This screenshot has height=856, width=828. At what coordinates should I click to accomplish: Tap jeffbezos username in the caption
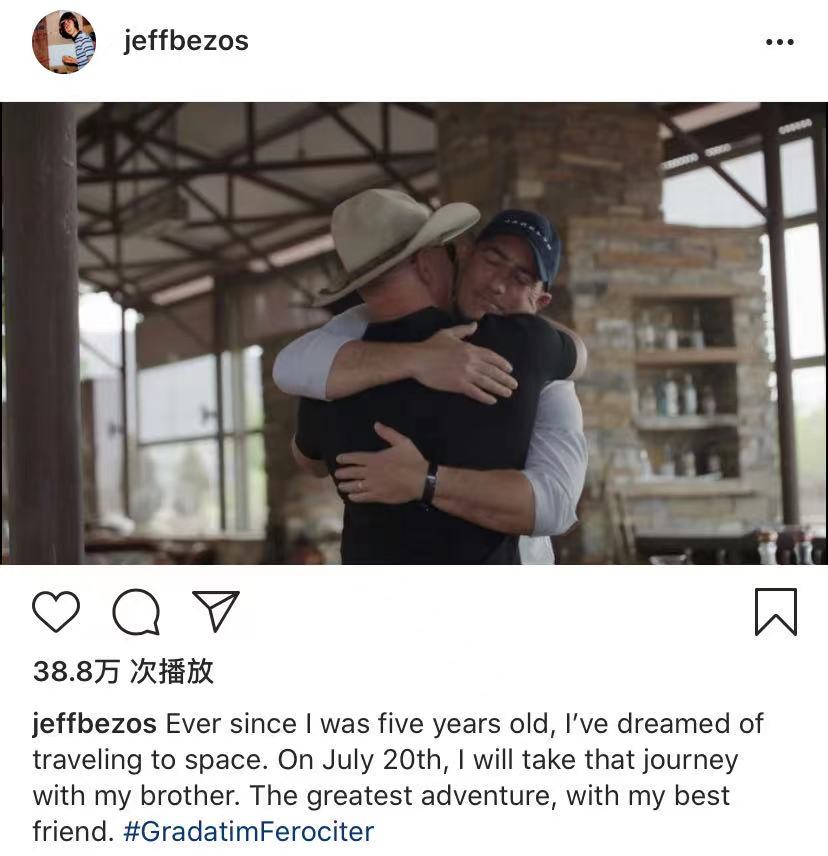point(94,724)
